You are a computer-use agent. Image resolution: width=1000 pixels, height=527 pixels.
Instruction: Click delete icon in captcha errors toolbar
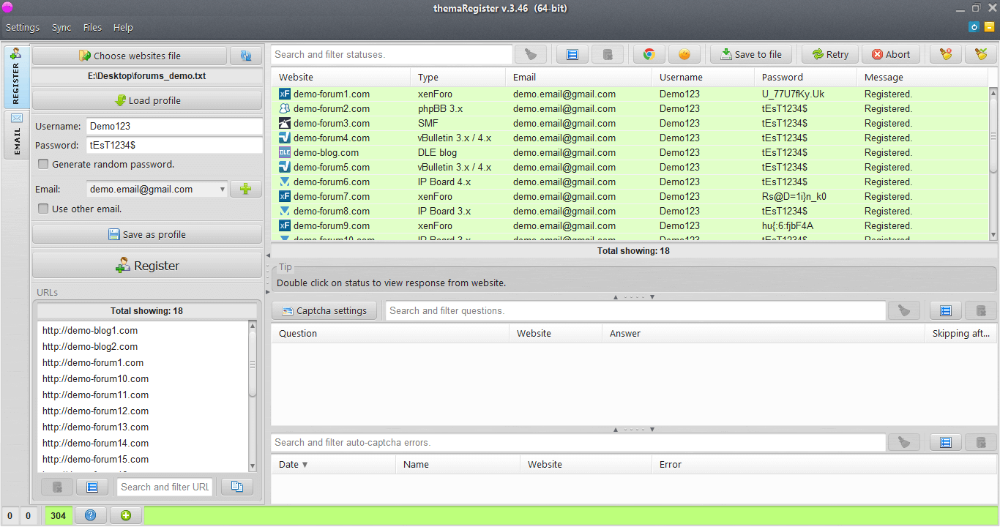981,442
